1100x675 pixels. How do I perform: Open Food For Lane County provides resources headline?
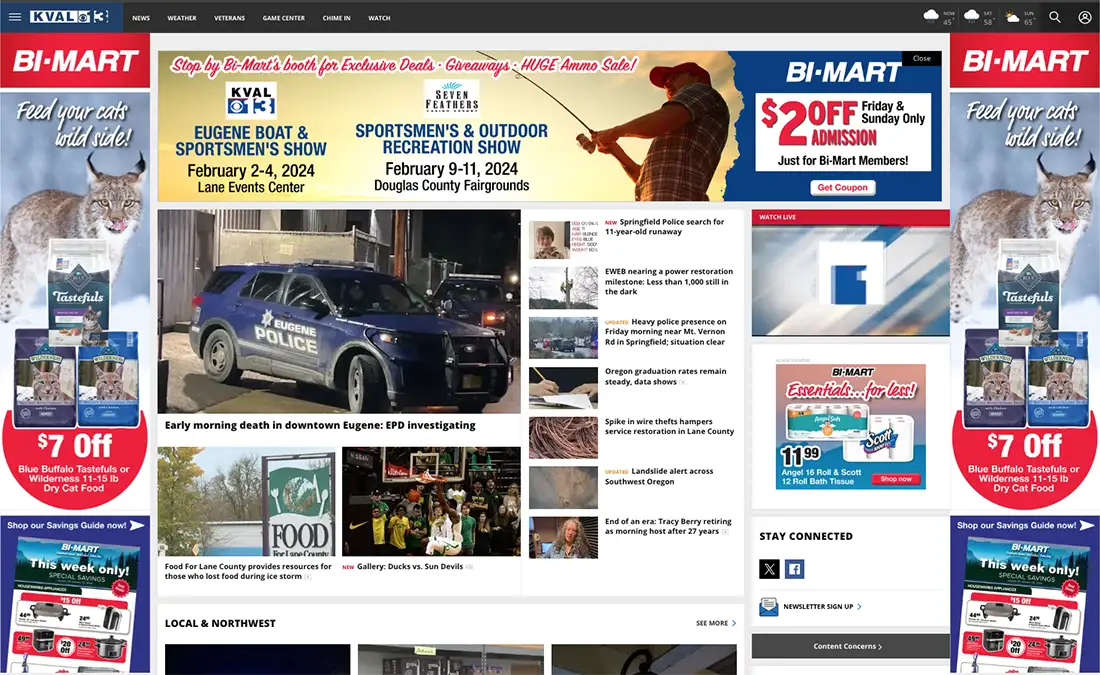(248, 571)
